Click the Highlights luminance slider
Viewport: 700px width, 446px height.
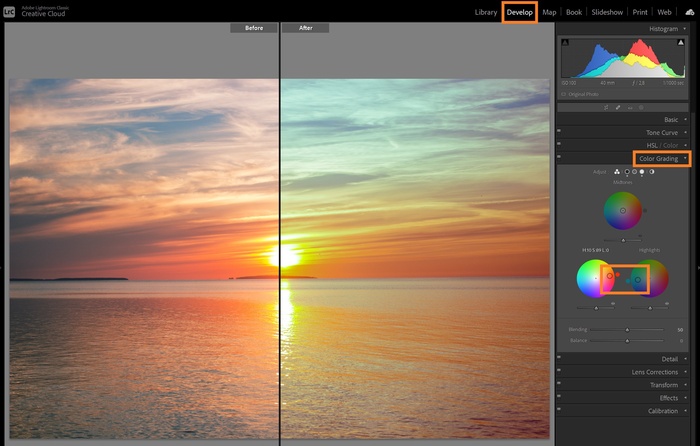[650, 308]
